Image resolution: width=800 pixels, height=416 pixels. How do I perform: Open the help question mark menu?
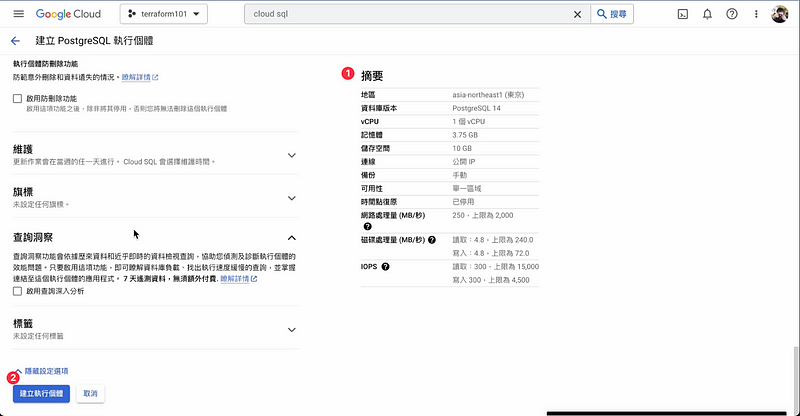[732, 14]
